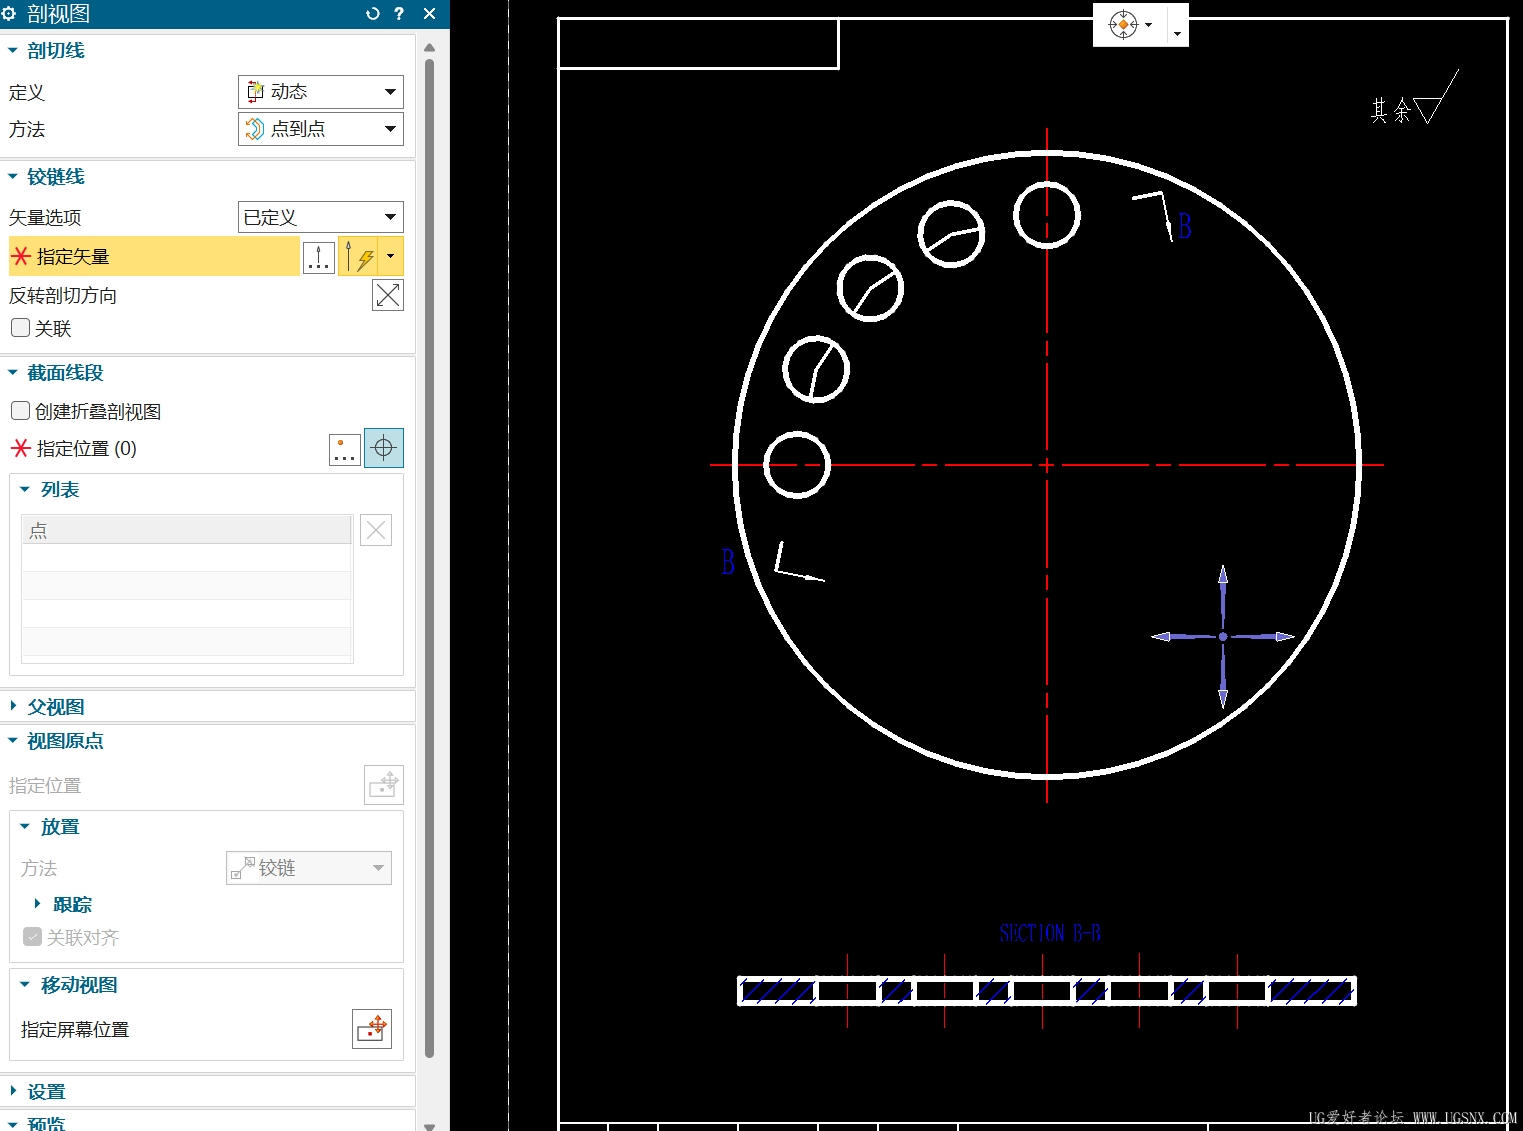Select the upper section line letter B
1523x1131 pixels.
tap(1185, 227)
